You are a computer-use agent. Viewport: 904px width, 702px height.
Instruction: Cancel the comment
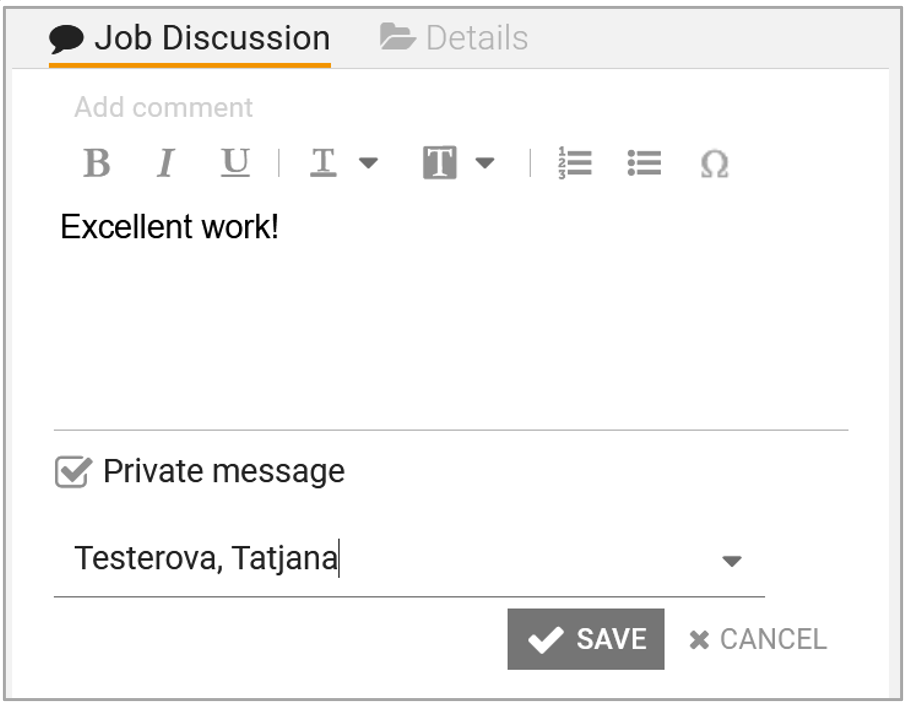[758, 639]
